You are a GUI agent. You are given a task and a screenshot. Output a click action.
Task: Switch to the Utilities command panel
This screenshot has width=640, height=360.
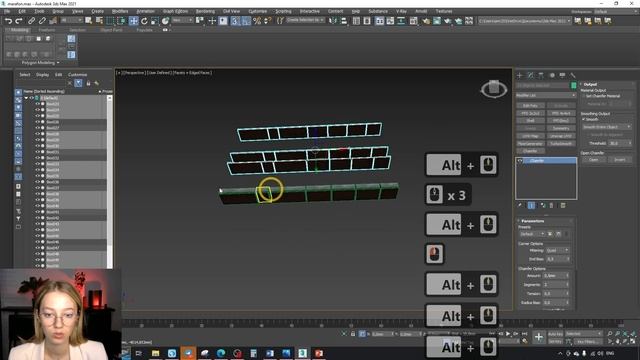tap(573, 76)
